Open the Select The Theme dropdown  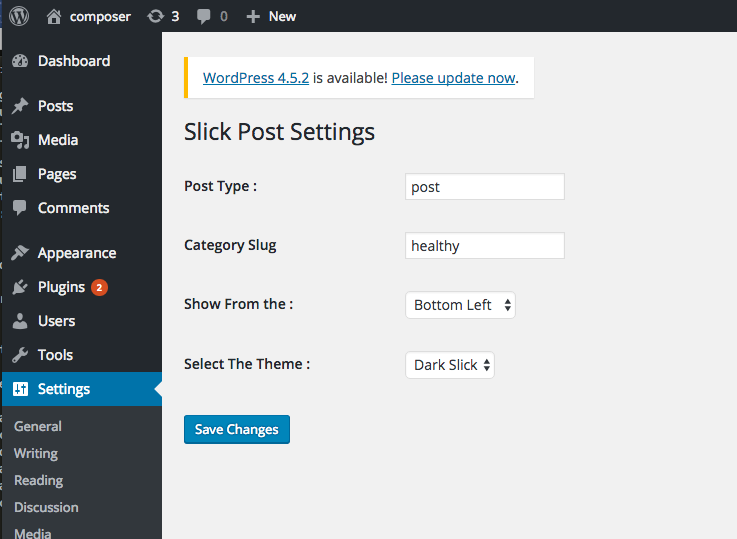tap(450, 365)
